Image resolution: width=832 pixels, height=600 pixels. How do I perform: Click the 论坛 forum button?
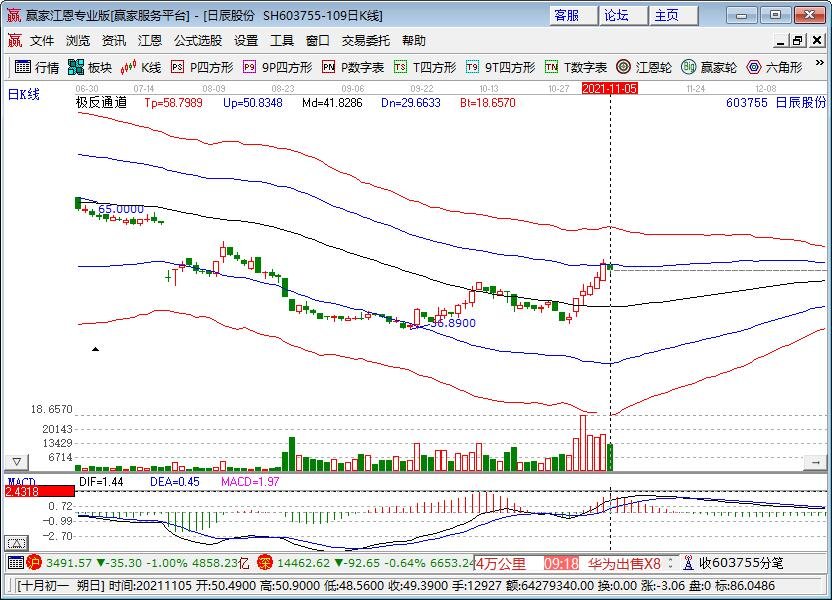click(623, 15)
